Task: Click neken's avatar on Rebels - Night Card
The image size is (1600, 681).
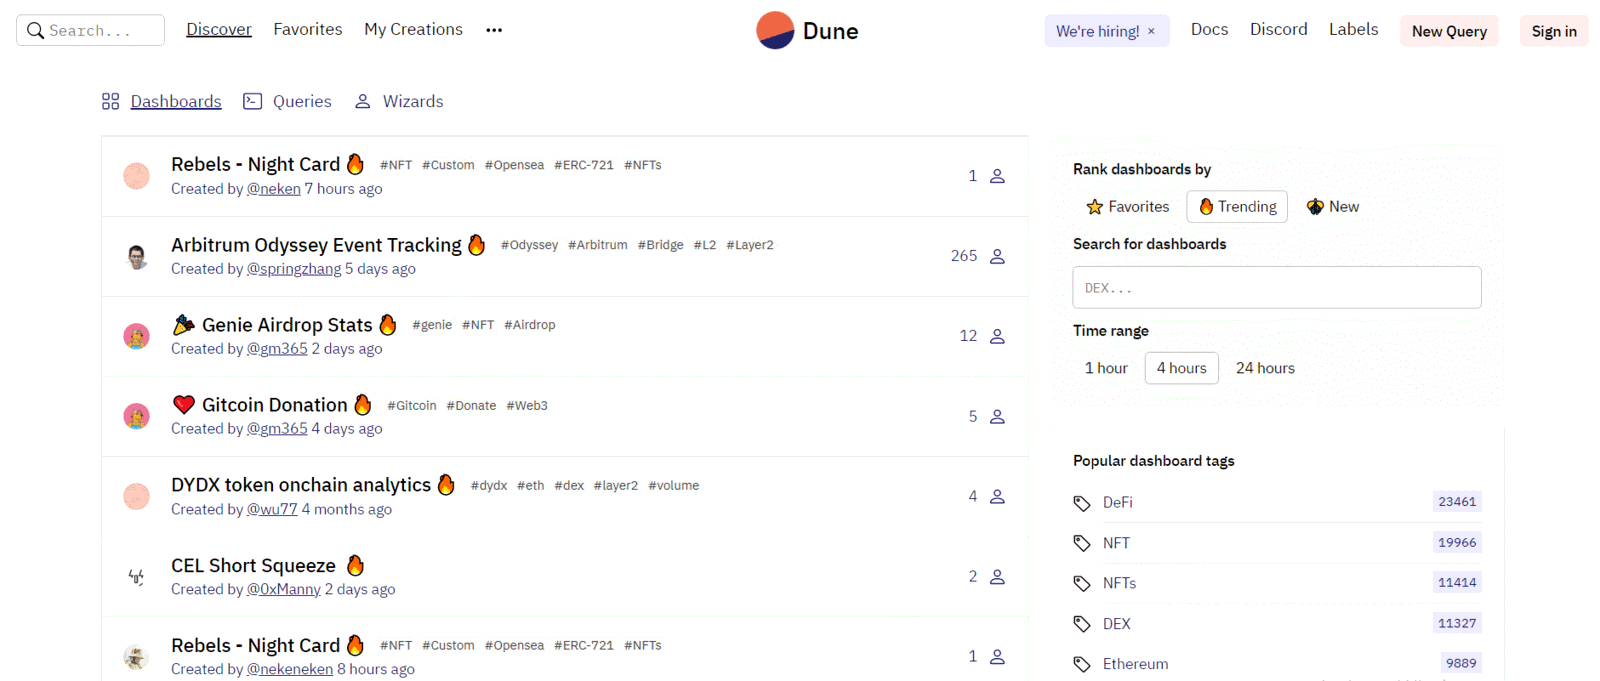Action: 137,176
